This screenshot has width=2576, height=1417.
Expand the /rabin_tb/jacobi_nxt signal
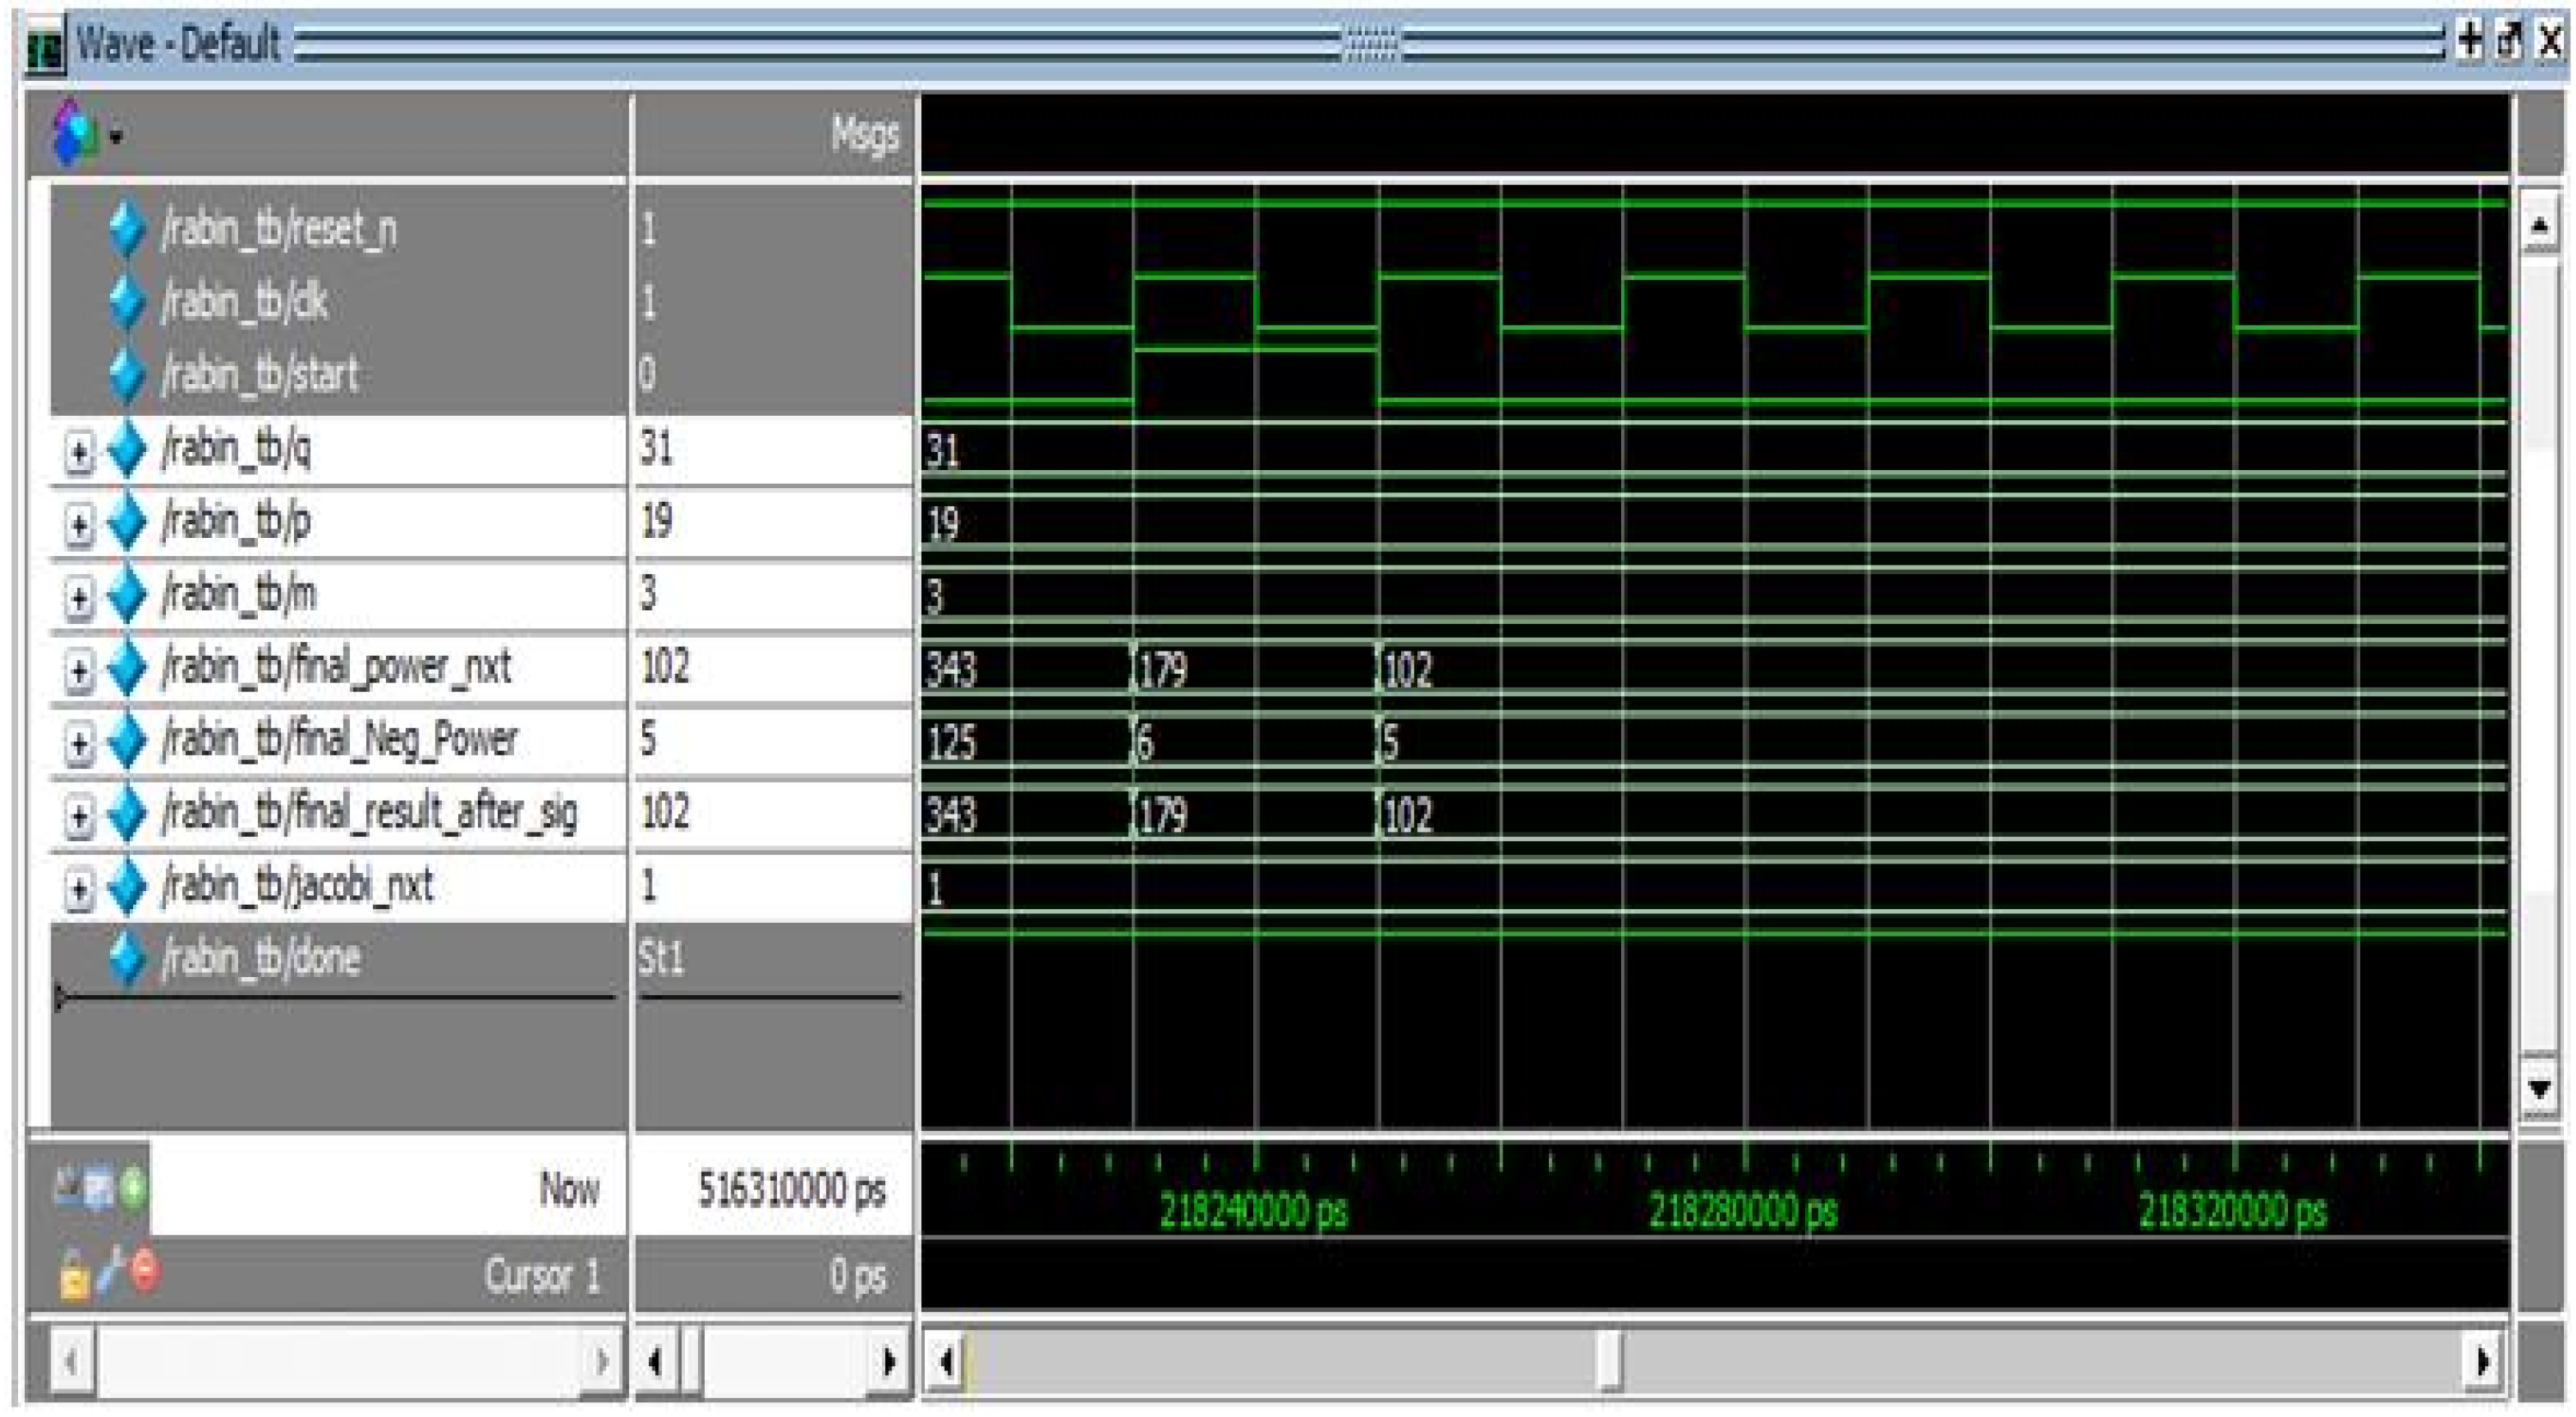point(78,888)
